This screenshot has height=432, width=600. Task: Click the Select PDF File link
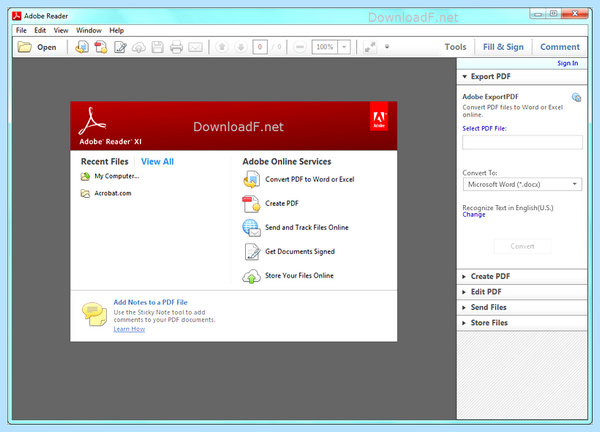(x=484, y=129)
